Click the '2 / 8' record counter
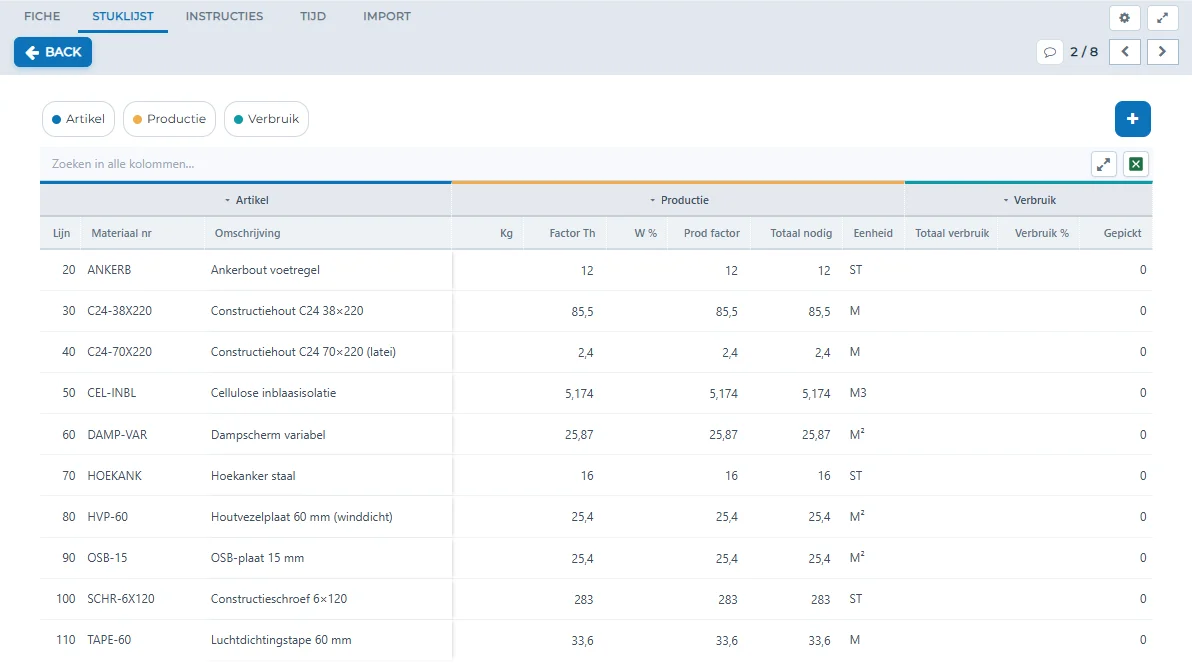 (x=1084, y=52)
